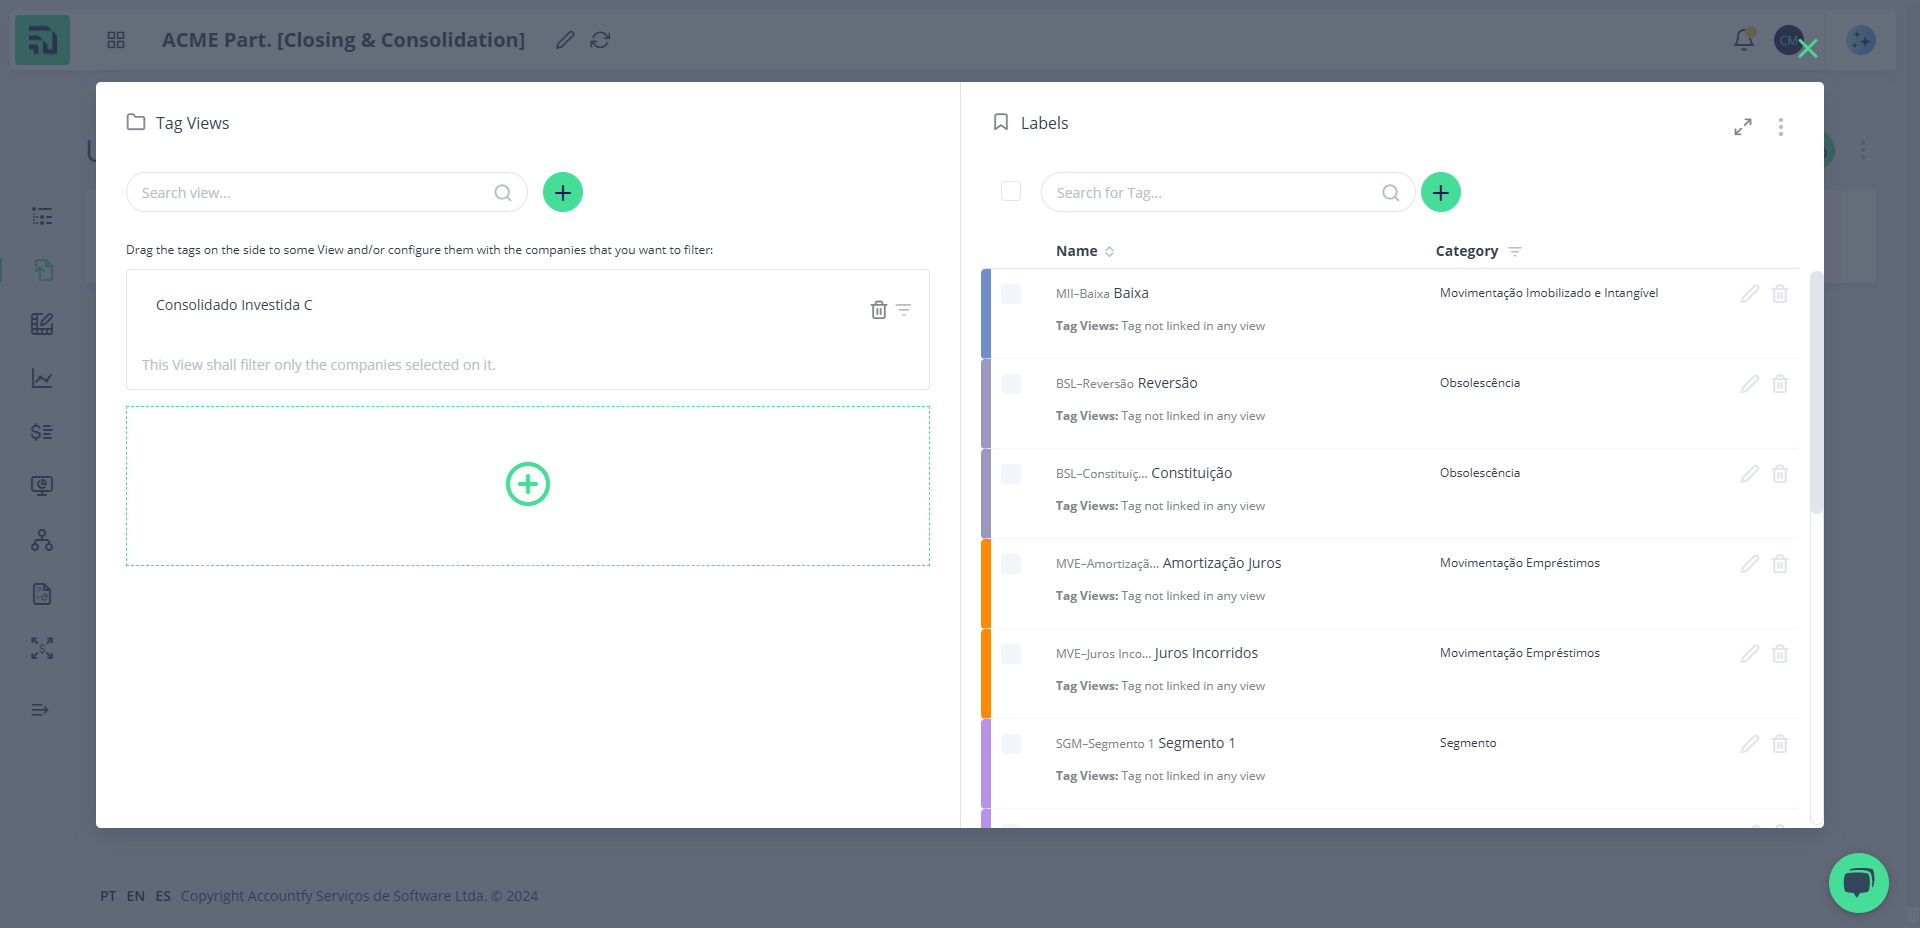Add a new label with the plus button
Screen dimensions: 1920x928
coord(1441,192)
